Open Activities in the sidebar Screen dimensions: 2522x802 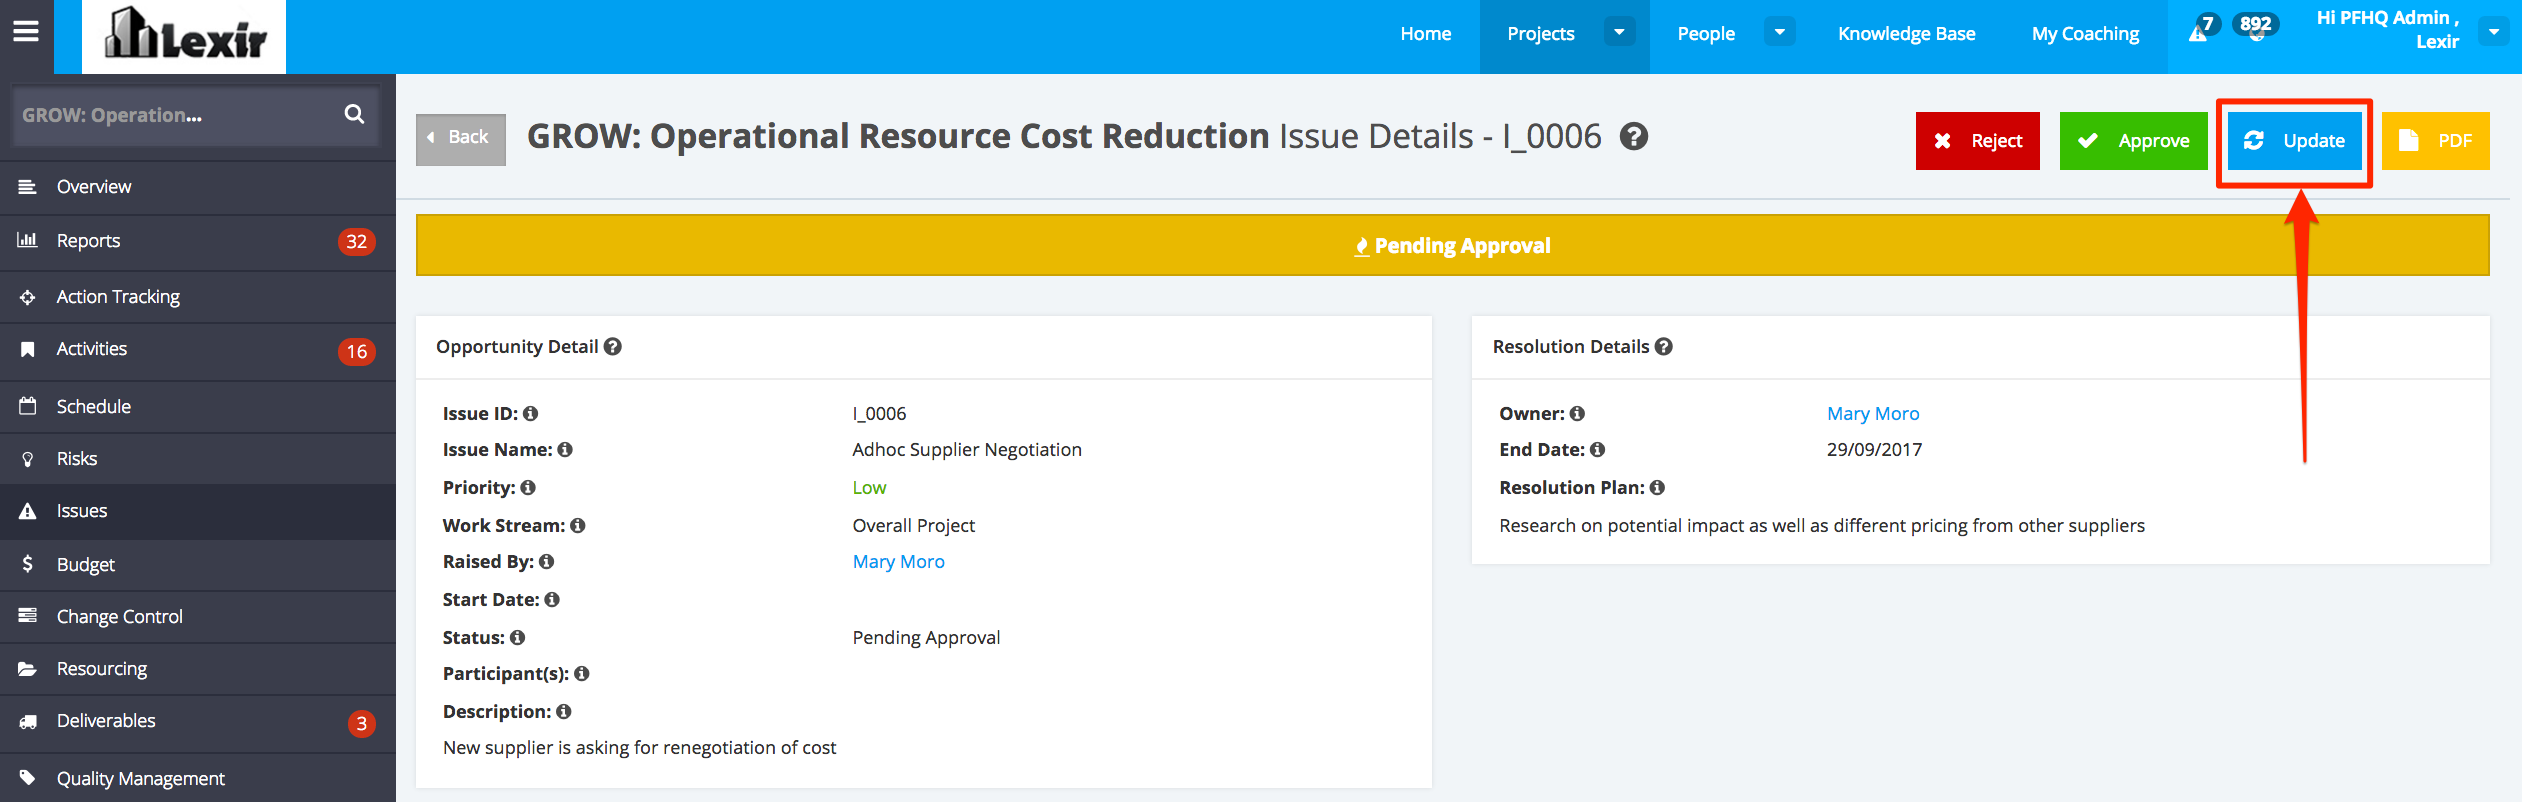coord(198,349)
